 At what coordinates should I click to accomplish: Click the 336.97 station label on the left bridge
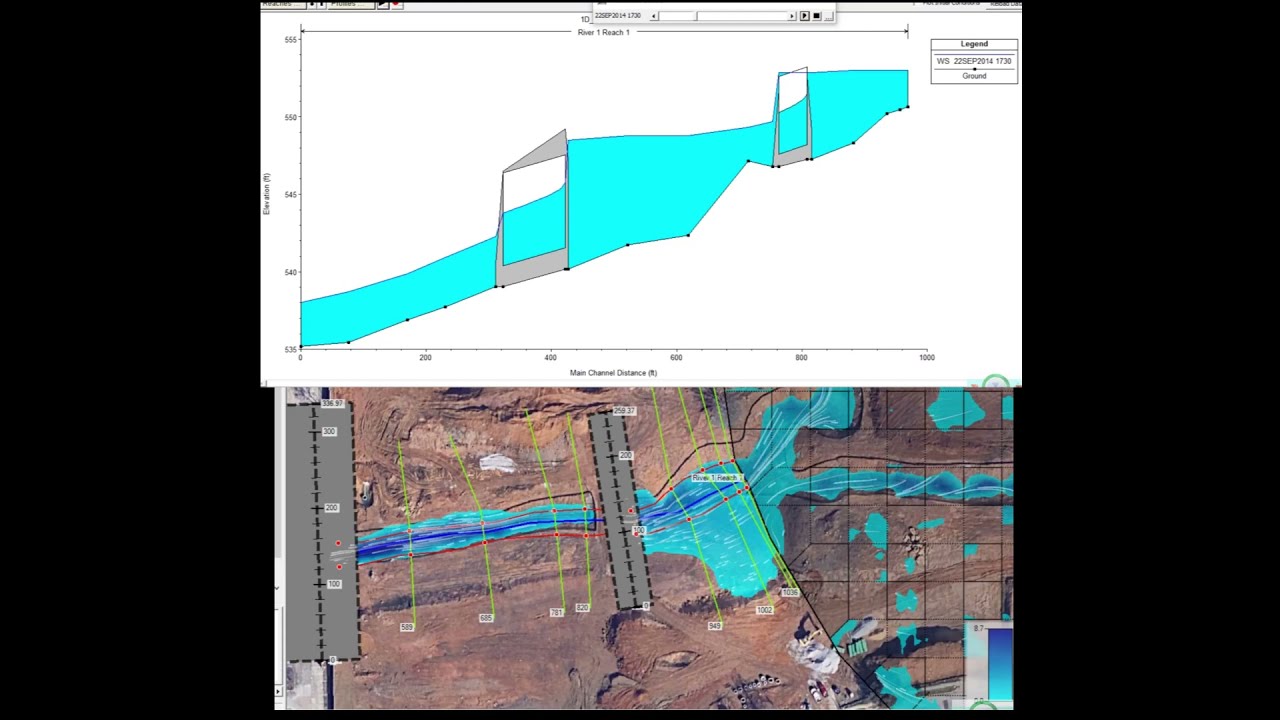coord(332,404)
